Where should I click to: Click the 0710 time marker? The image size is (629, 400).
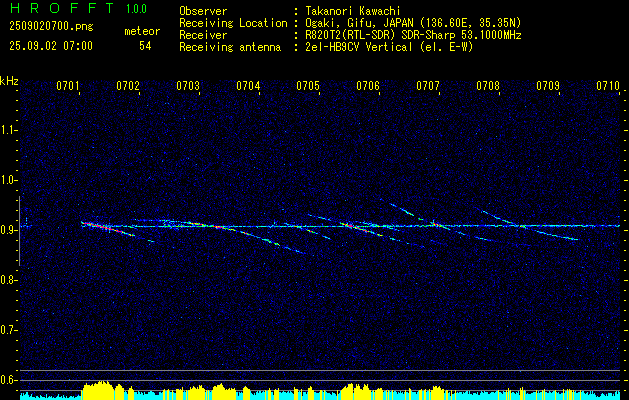(608, 86)
